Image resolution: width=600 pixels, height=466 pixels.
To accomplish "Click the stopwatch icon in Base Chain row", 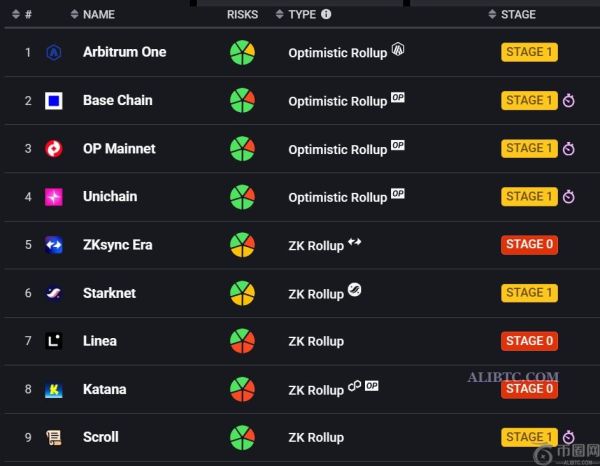I will click(569, 101).
